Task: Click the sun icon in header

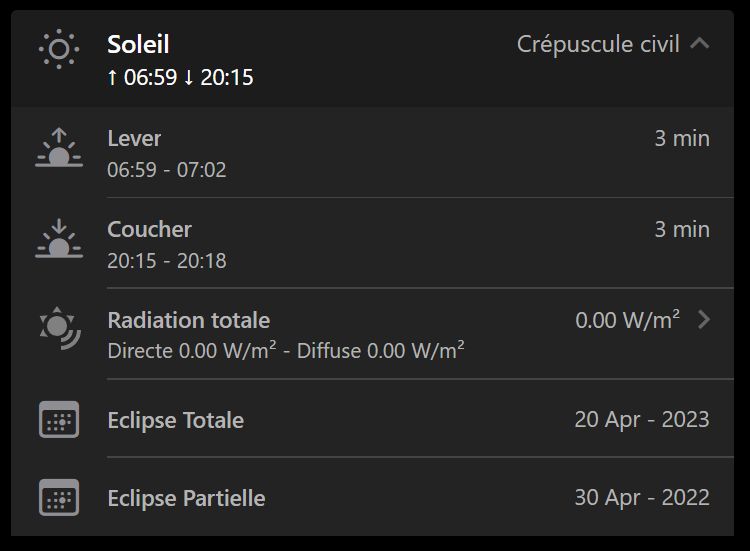Action: (x=59, y=49)
